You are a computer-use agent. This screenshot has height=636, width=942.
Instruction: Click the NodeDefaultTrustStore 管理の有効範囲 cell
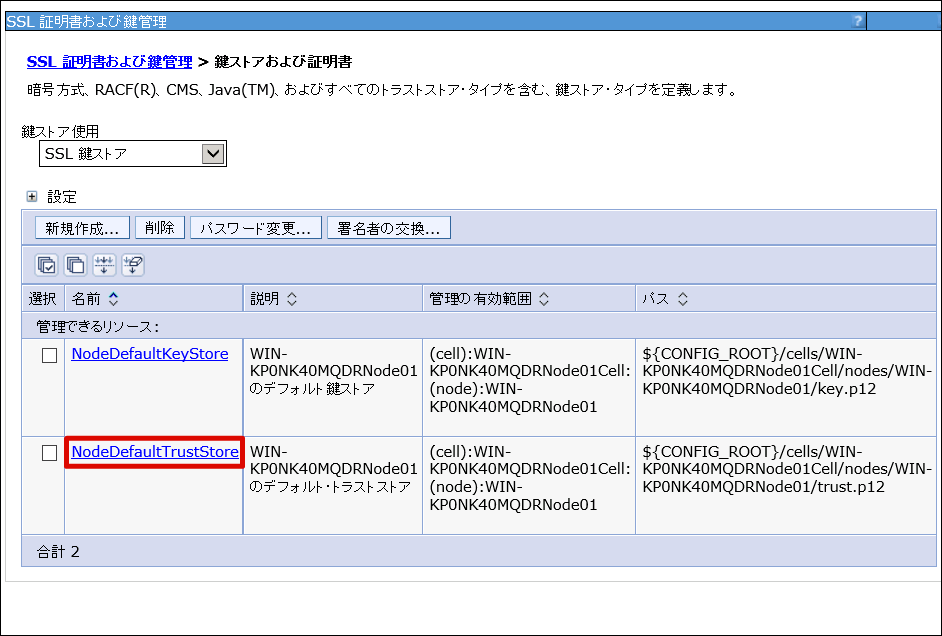(x=529, y=485)
